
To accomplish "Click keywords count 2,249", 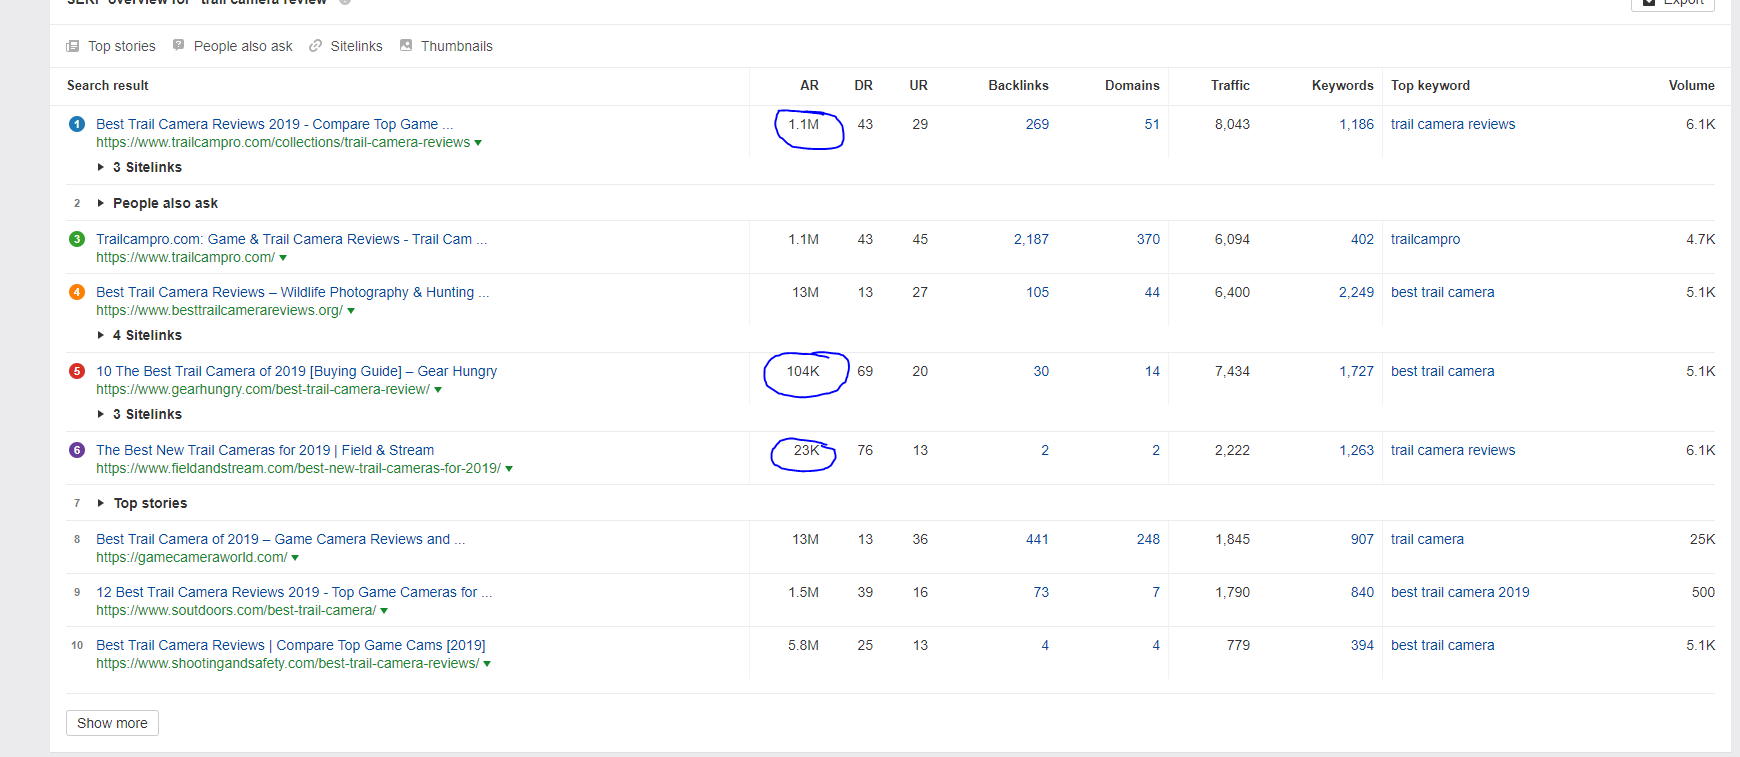I will pos(1357,292).
